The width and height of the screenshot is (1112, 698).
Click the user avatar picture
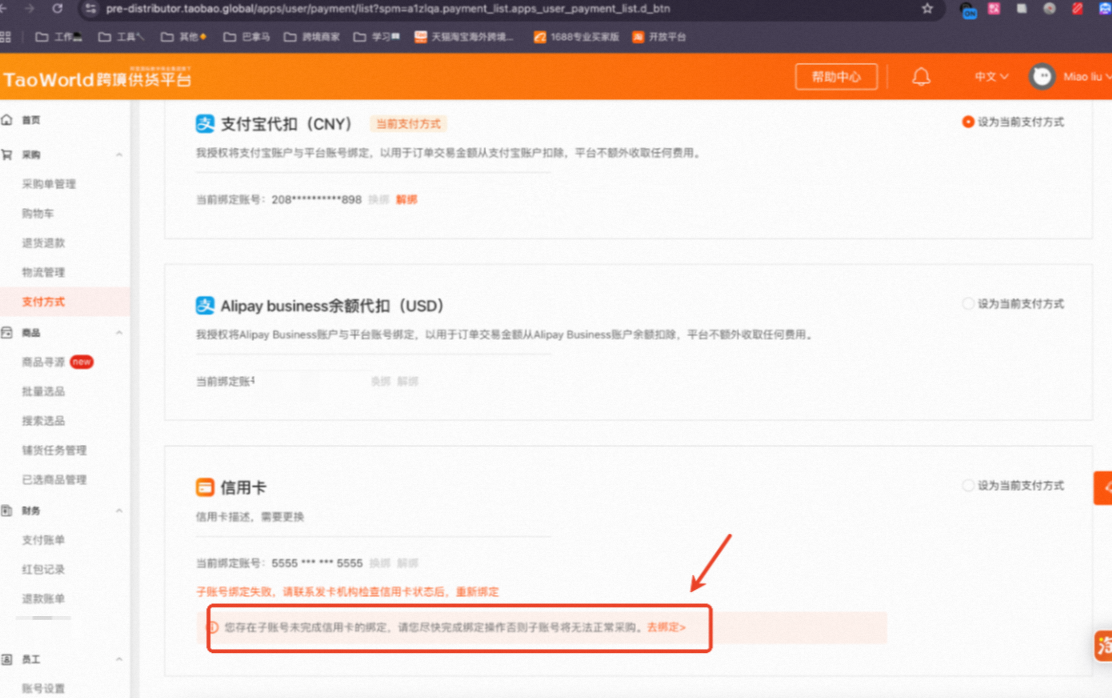point(1042,77)
